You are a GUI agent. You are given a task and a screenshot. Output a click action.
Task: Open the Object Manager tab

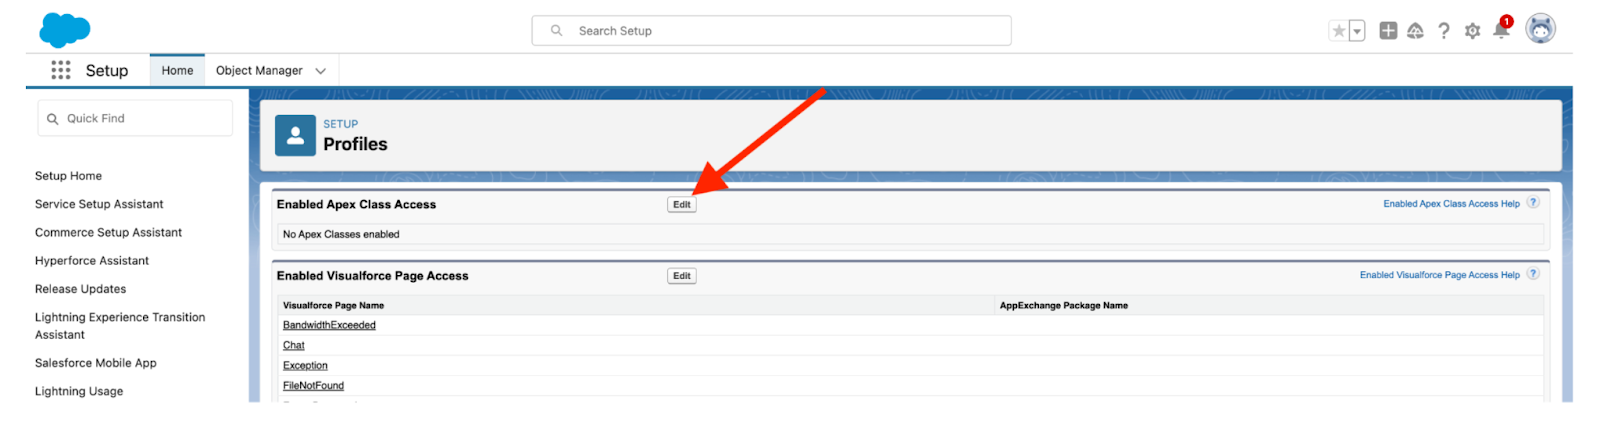click(x=259, y=71)
